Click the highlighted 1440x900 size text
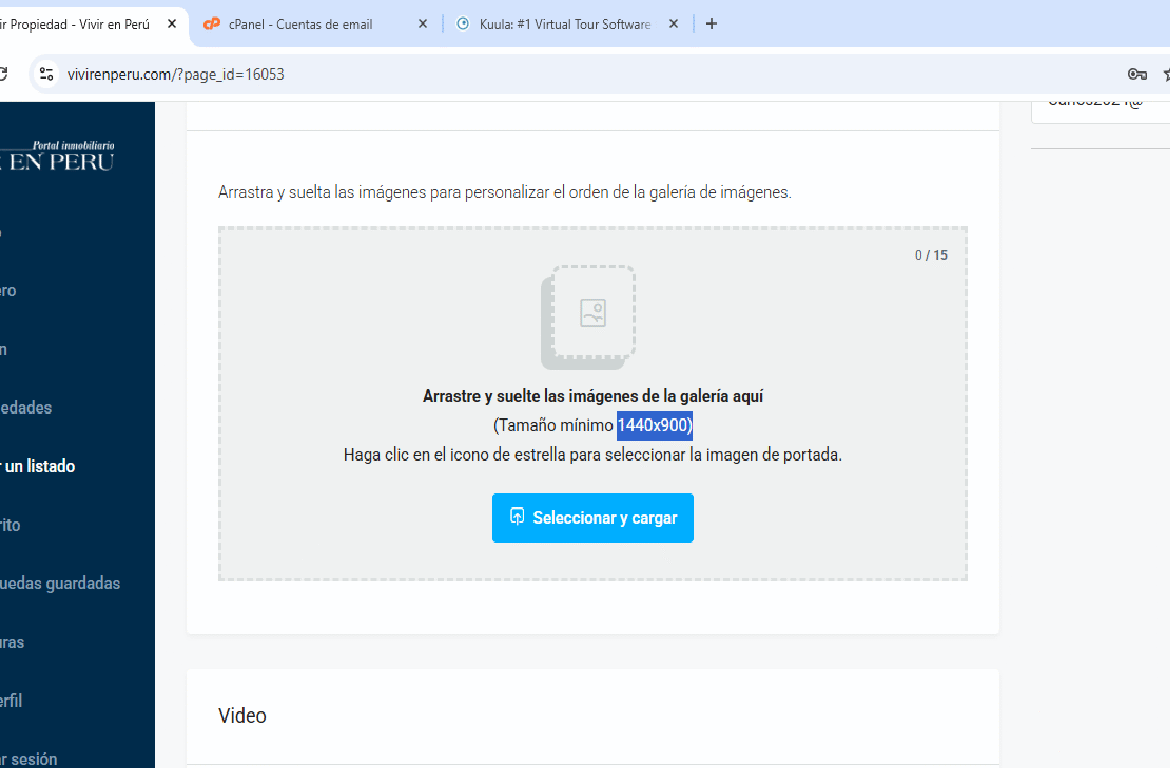The height and width of the screenshot is (768, 1170). pos(654,425)
